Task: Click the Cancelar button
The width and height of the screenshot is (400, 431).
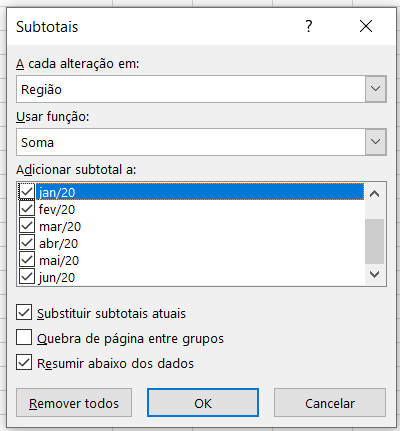Action: point(330,403)
